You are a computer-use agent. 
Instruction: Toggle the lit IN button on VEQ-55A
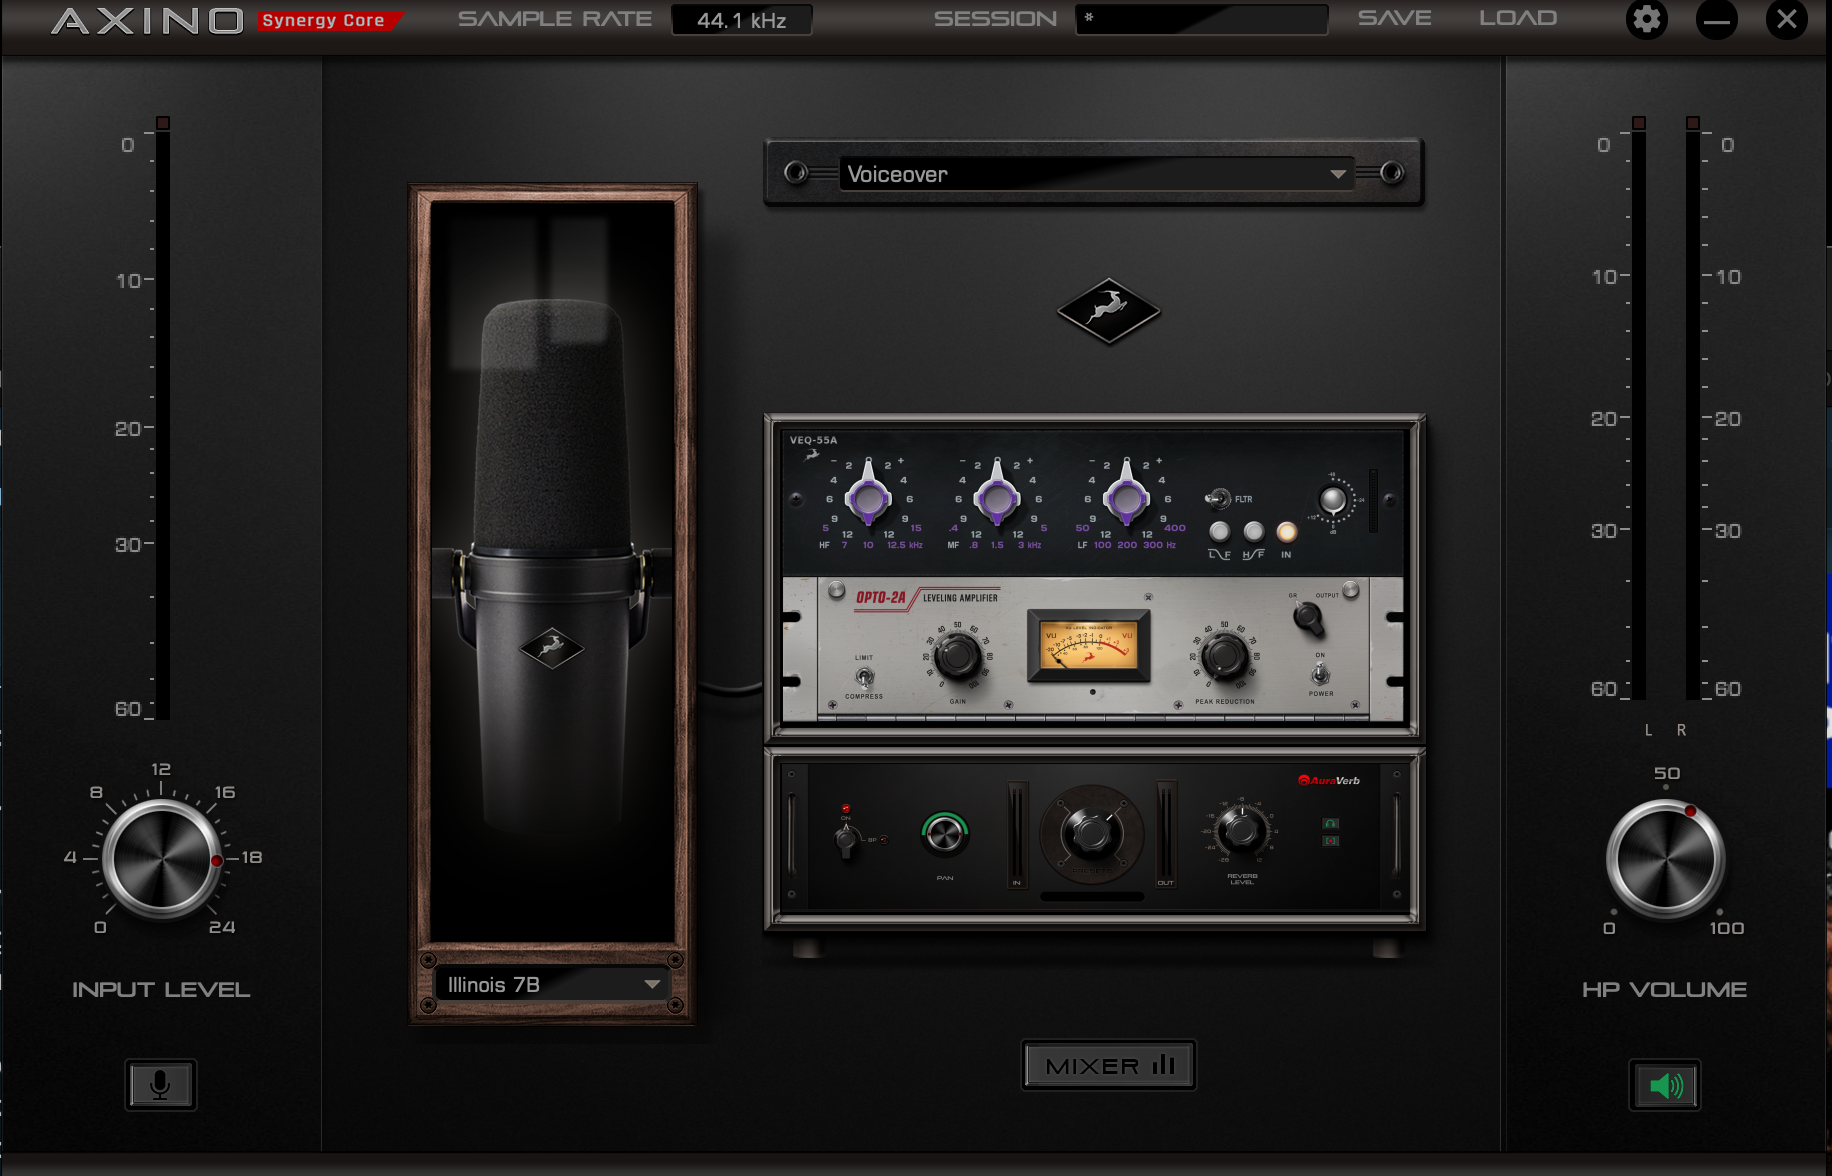point(1286,531)
